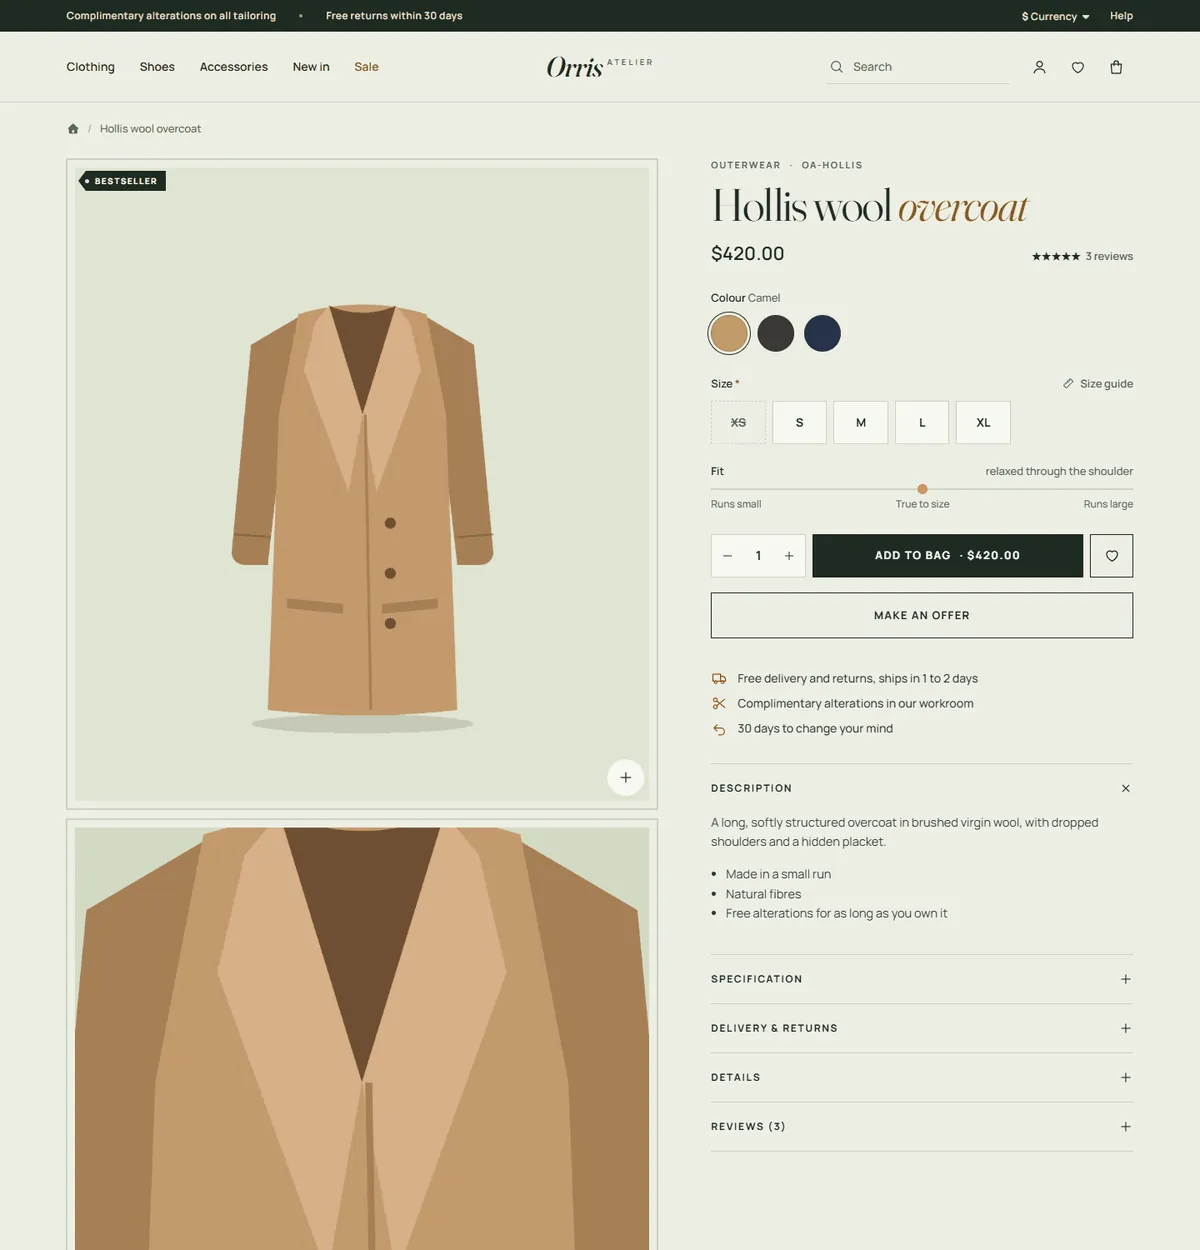
Task: Click the Search input field
Action: click(x=918, y=67)
